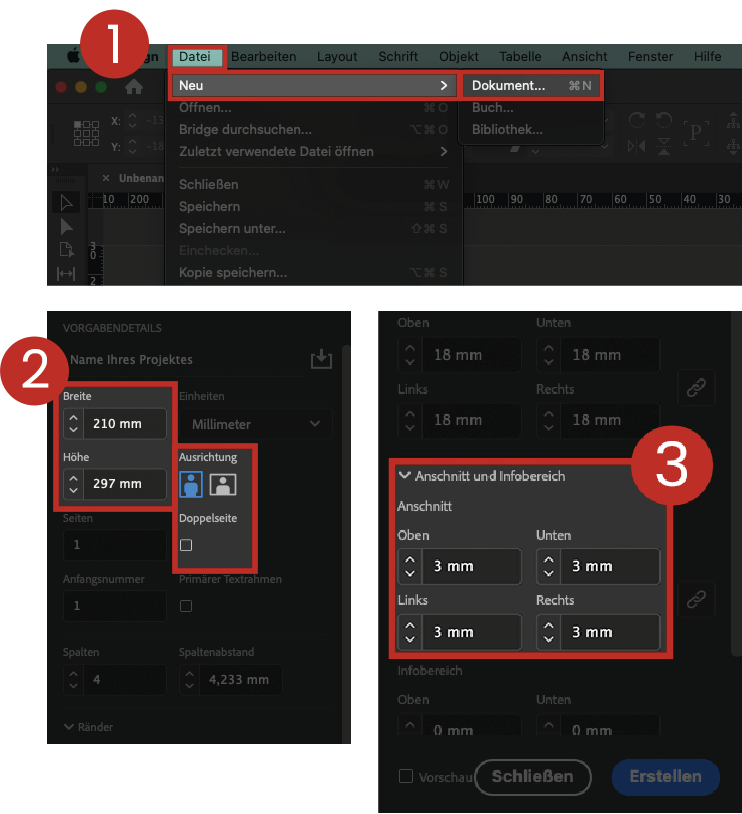Click the Anfangsnummer field
Viewport: 742px width, 814px height.
115,606
